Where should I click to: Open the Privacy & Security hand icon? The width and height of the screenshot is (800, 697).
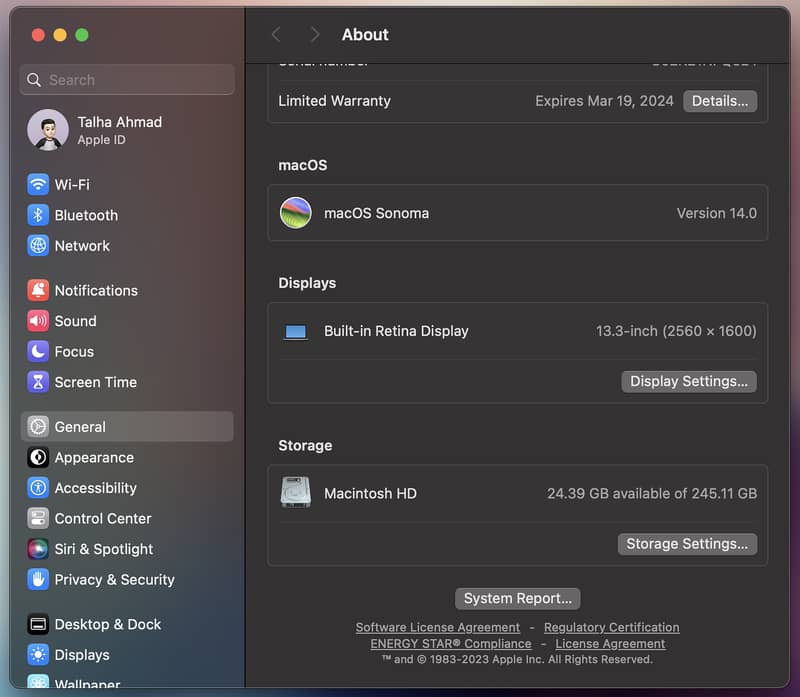pyautogui.click(x=38, y=580)
